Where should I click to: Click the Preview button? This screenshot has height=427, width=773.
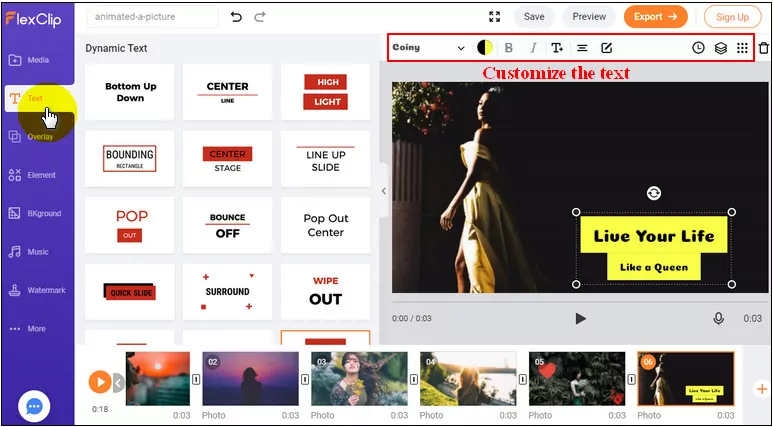tap(589, 17)
